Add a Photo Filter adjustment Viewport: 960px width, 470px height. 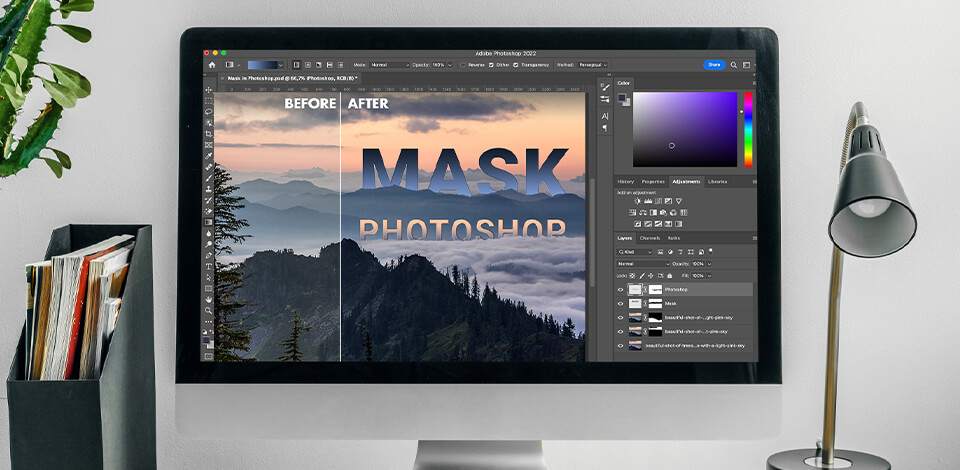click(663, 213)
